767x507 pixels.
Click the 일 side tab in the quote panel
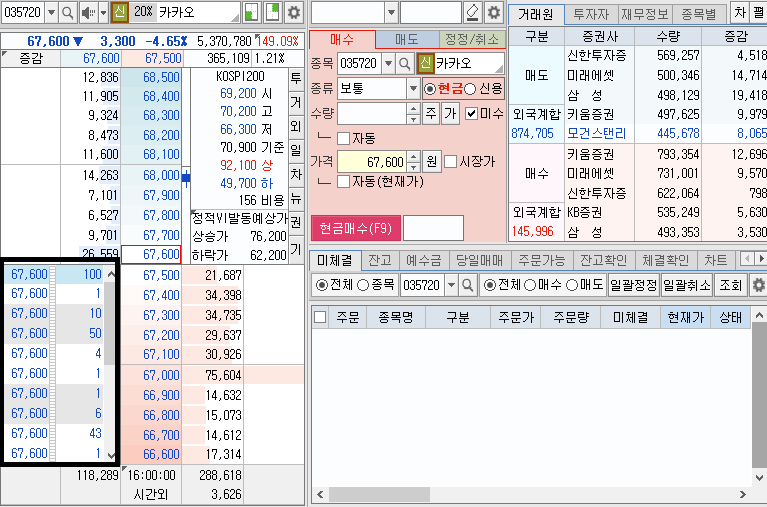pos(296,150)
